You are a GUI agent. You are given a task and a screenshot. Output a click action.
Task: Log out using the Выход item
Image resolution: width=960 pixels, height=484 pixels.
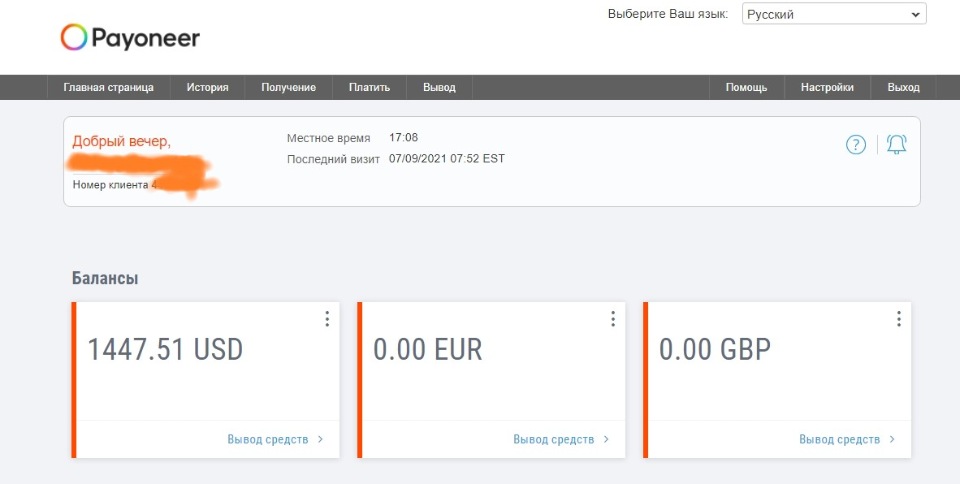click(x=903, y=88)
